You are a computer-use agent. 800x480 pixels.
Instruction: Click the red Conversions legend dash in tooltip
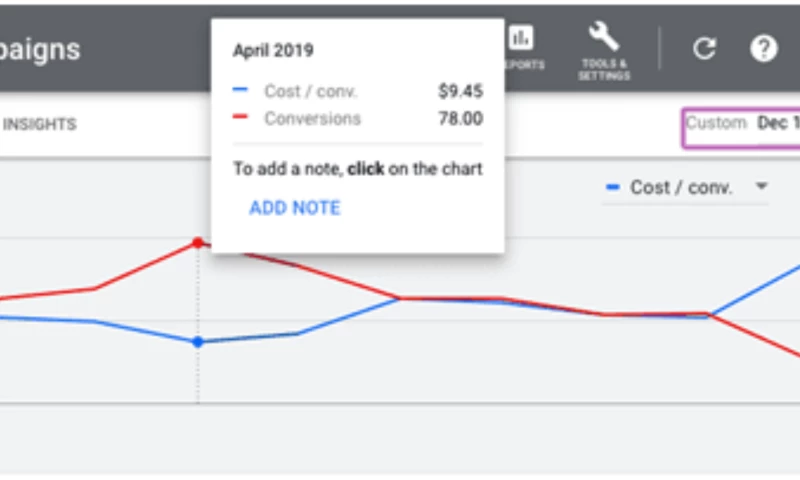[240, 119]
